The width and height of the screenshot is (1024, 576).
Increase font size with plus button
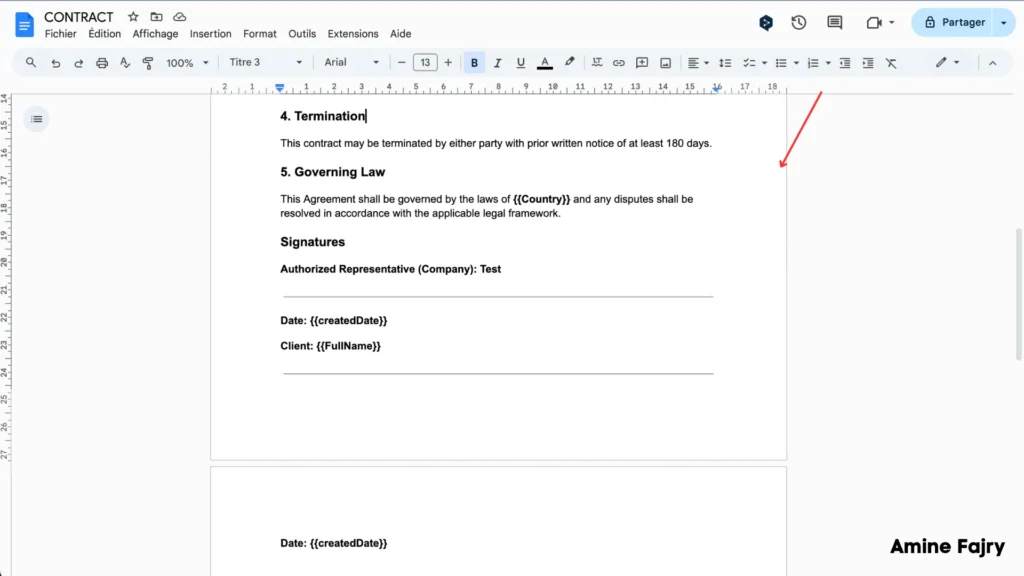point(448,63)
